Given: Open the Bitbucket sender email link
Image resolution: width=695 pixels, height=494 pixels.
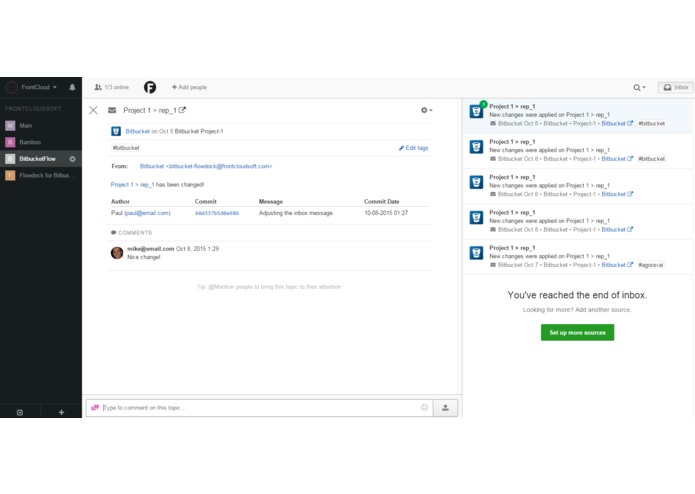Looking at the screenshot, I should point(206,166).
